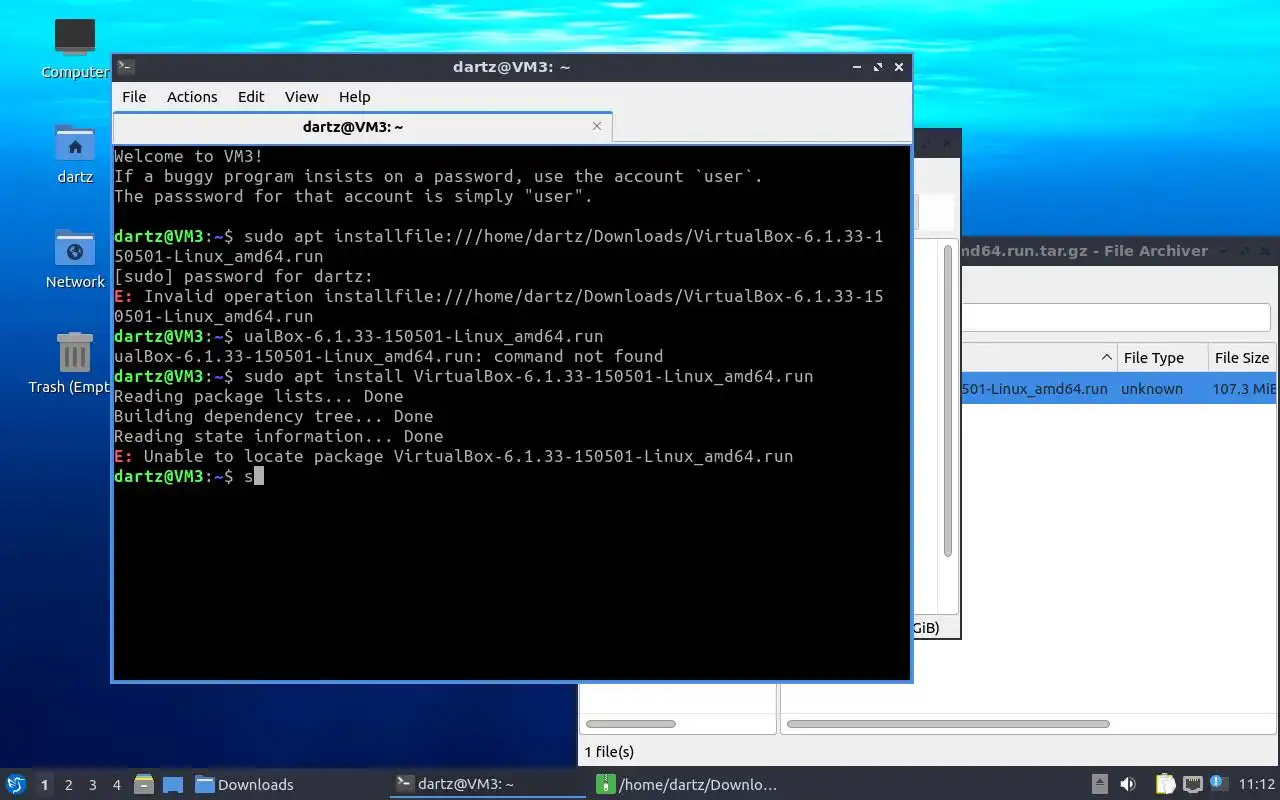
Task: Switch to workspace 3 in the panel
Action: coord(93,785)
